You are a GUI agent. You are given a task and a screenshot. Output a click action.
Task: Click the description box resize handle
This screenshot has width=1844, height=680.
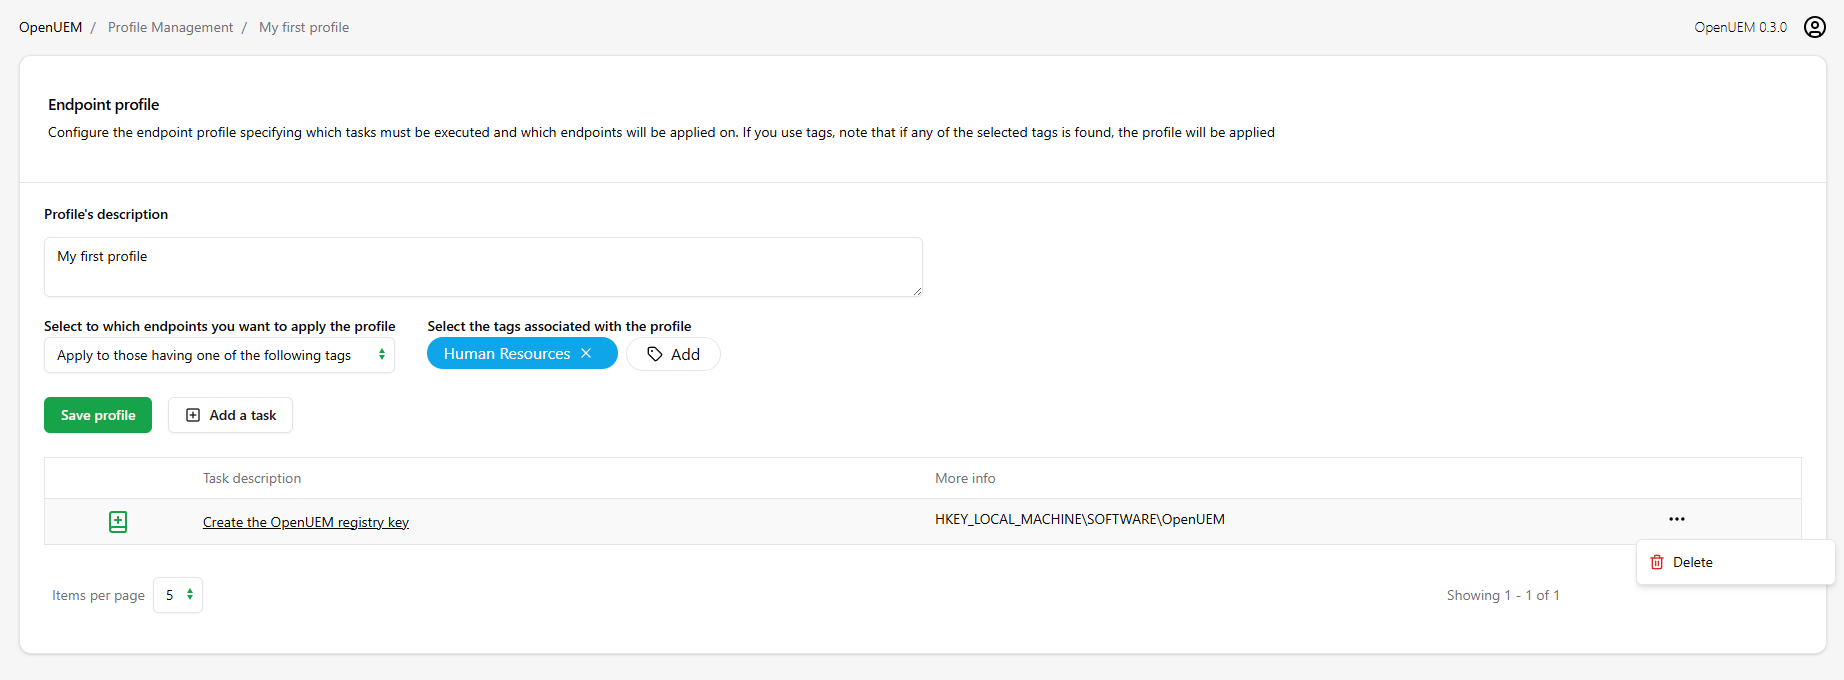(917, 291)
